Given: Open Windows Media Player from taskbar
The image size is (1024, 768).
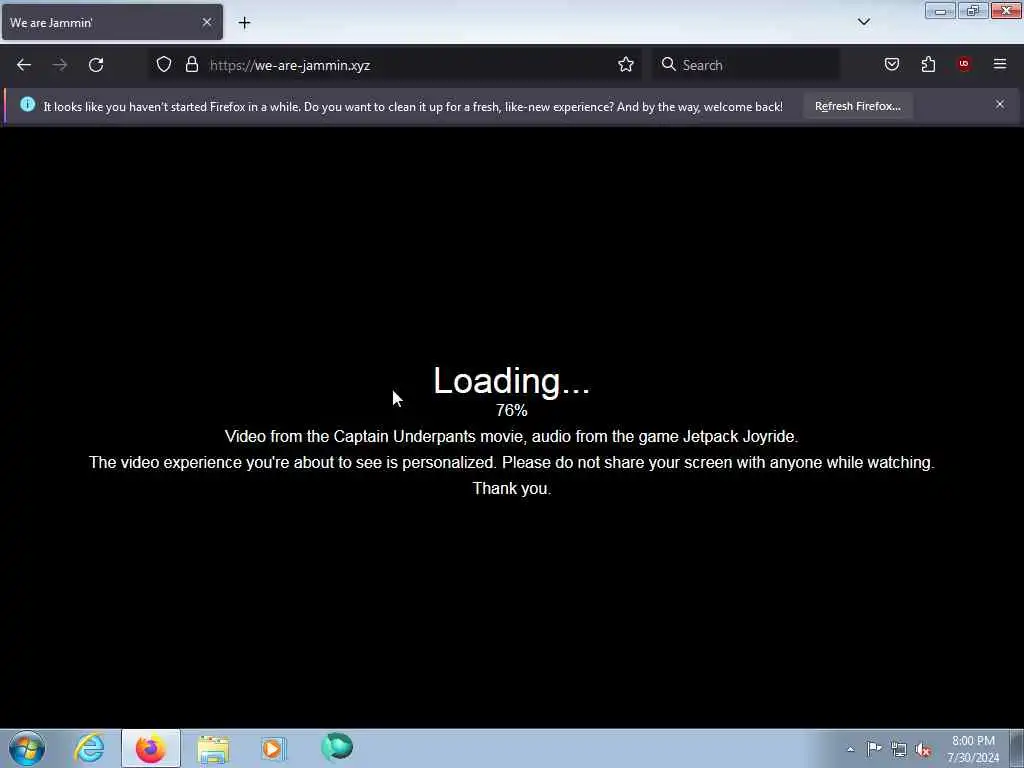Looking at the screenshot, I should pos(273,748).
